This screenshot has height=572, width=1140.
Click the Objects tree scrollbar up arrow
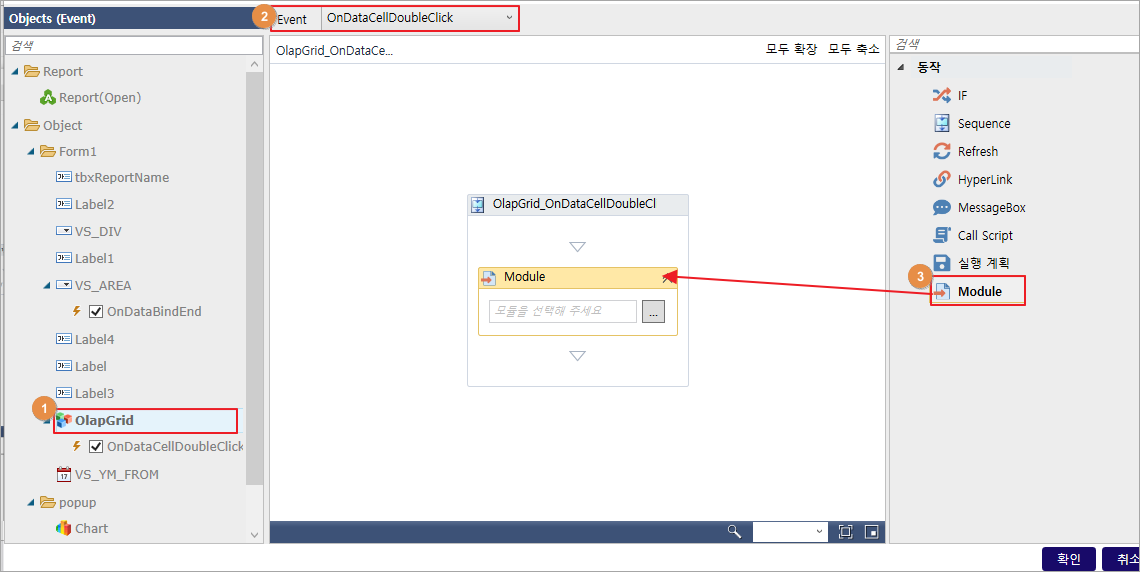click(x=254, y=64)
